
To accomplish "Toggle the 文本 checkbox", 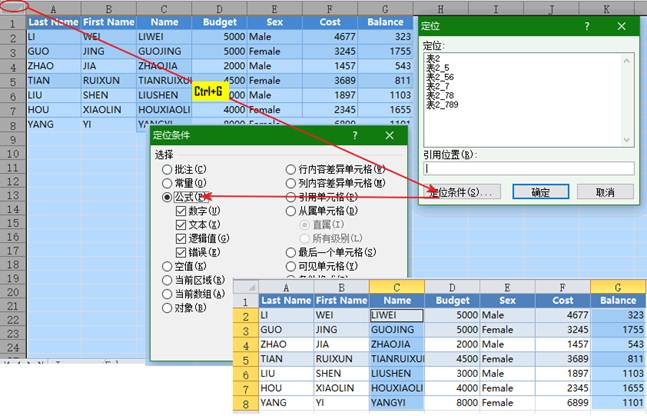I will click(181, 225).
